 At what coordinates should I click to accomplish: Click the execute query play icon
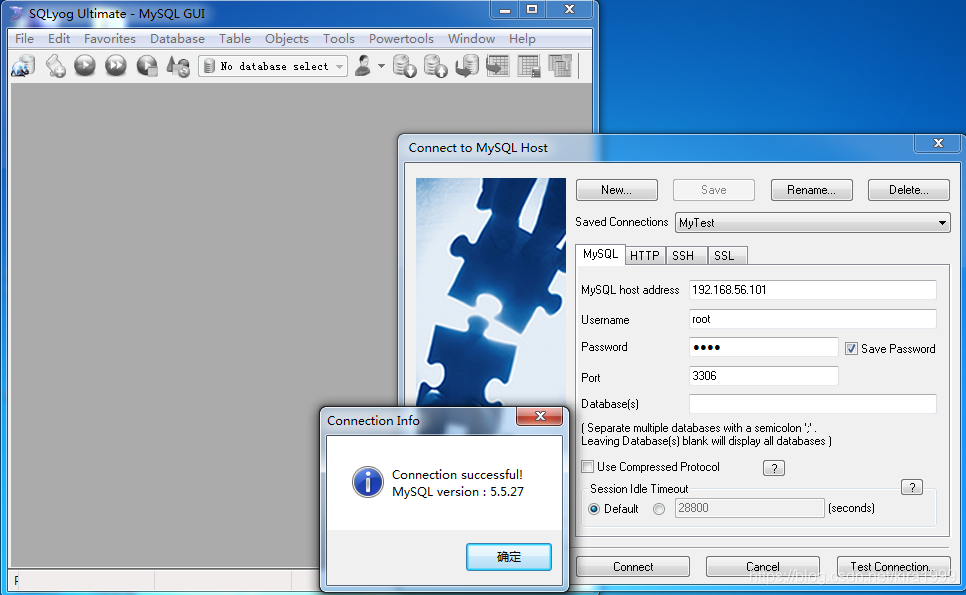(85, 65)
